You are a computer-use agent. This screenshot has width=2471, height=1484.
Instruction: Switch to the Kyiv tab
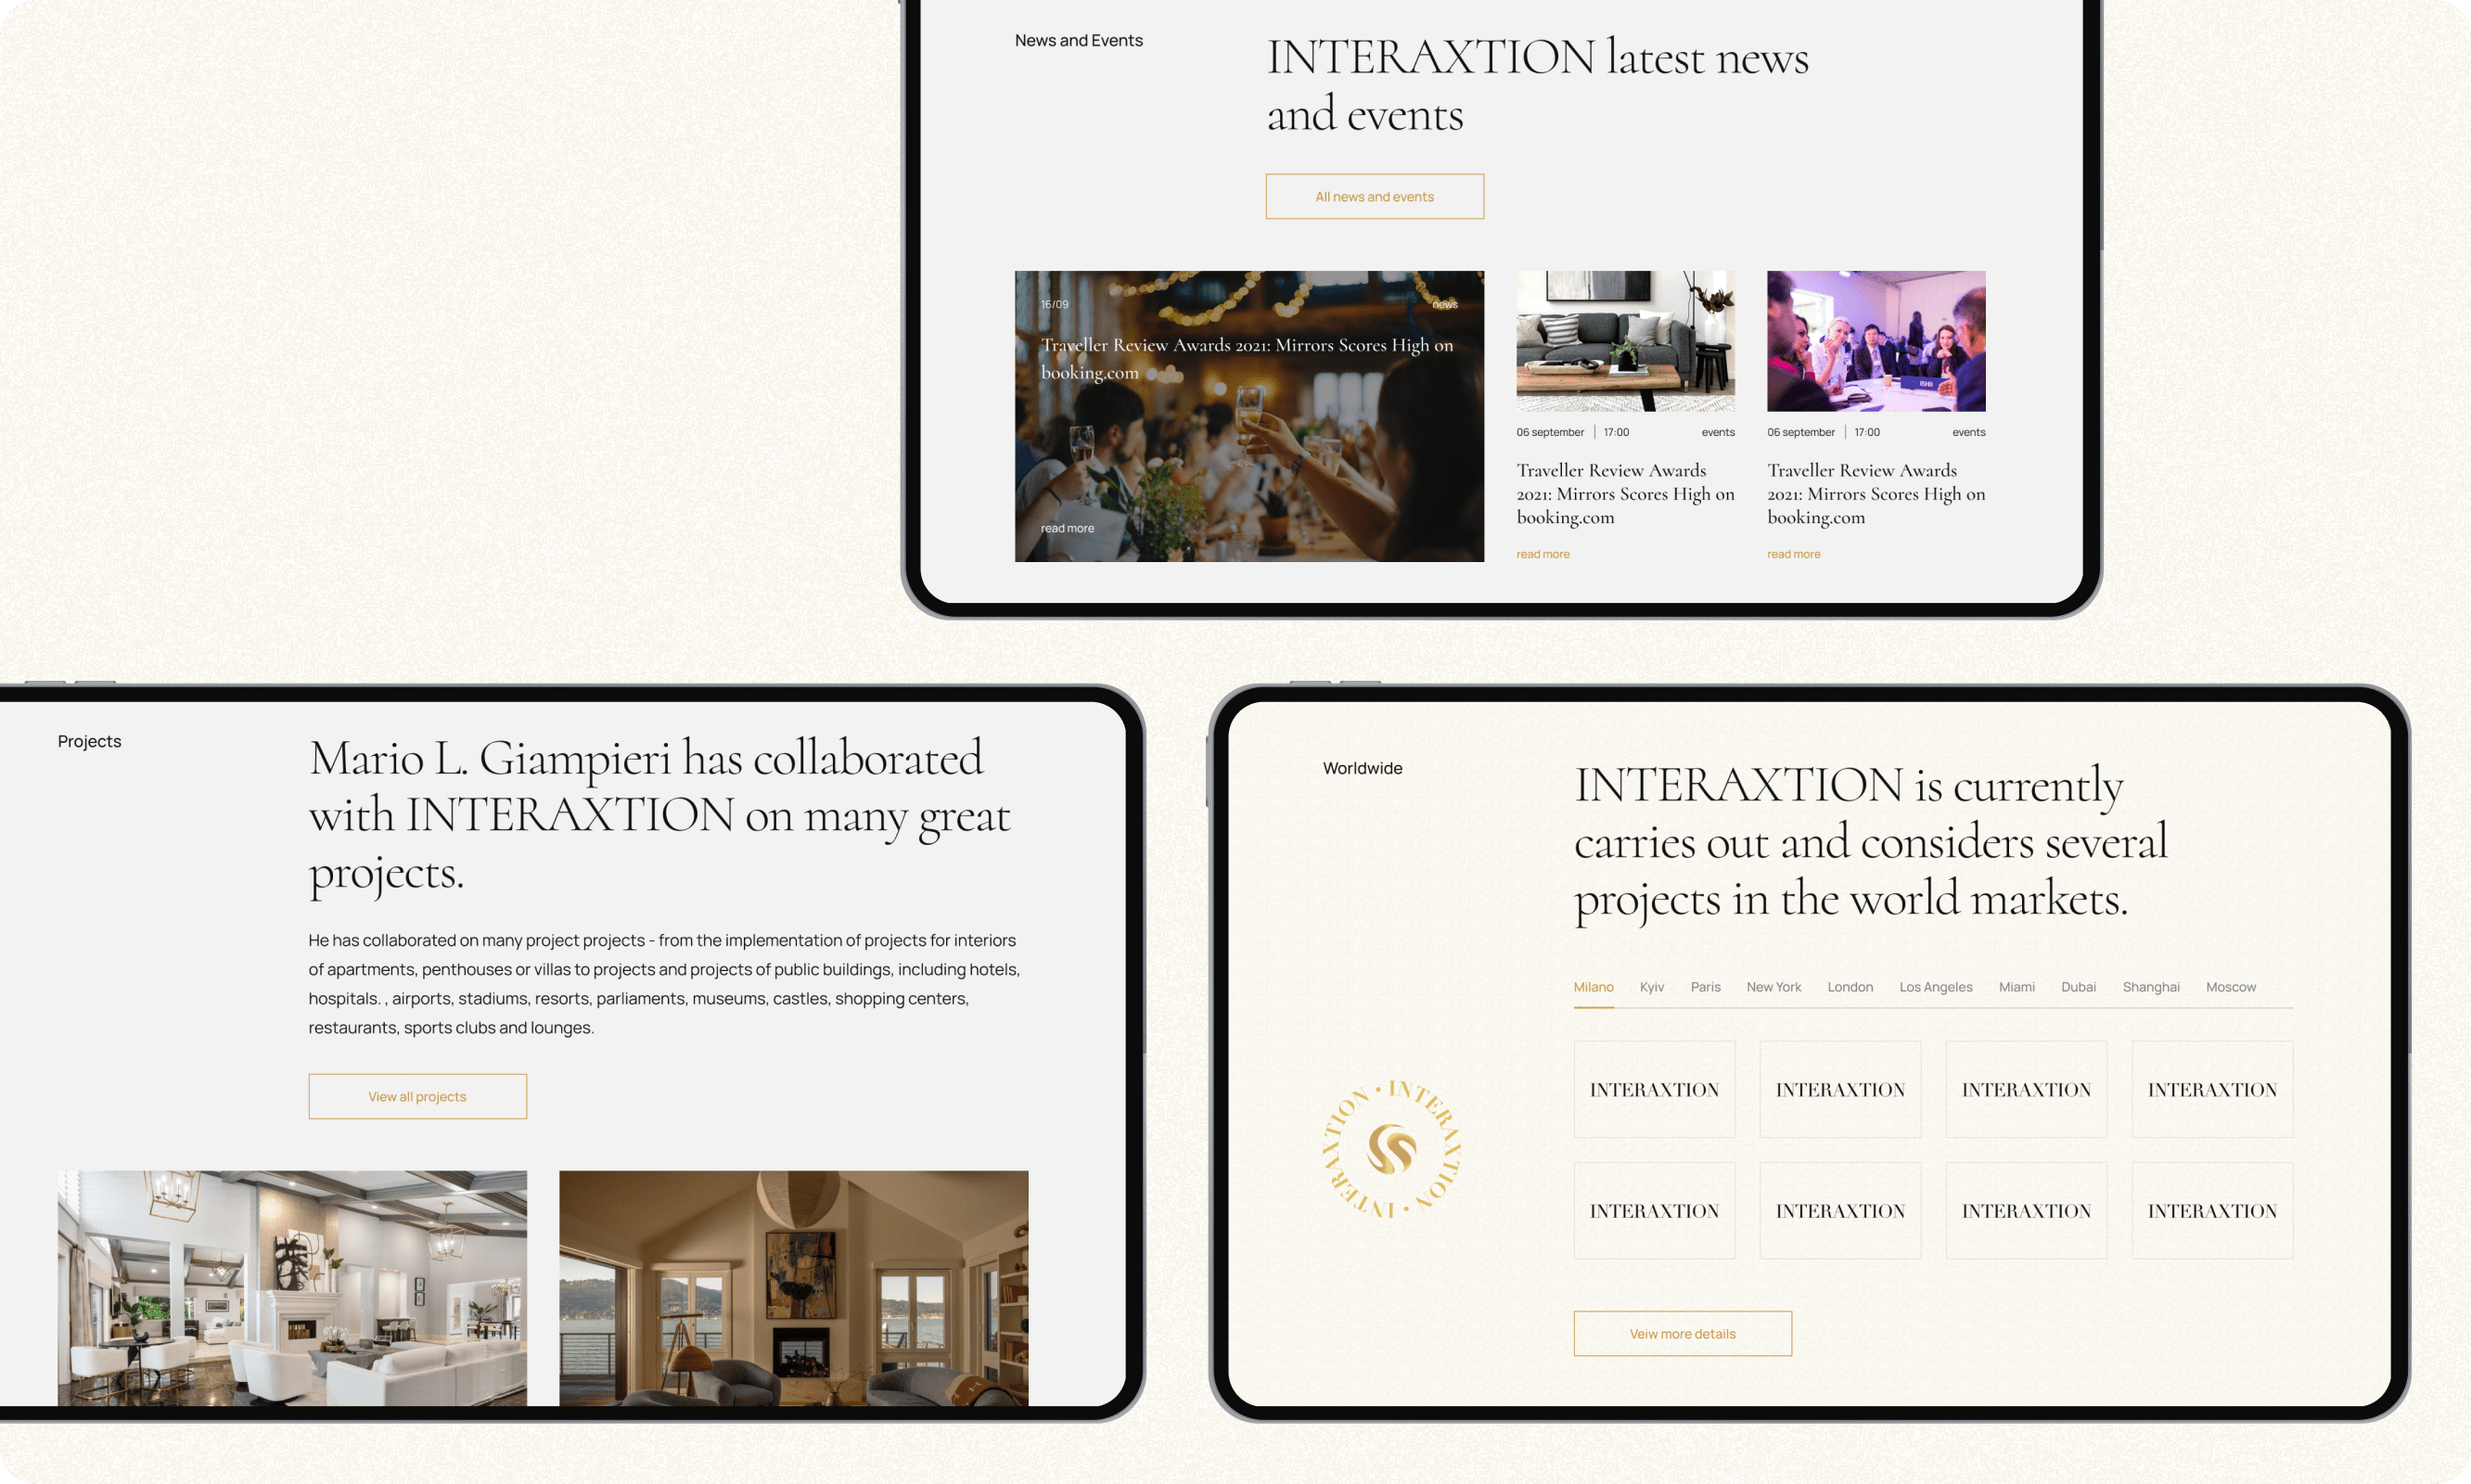coord(1651,987)
